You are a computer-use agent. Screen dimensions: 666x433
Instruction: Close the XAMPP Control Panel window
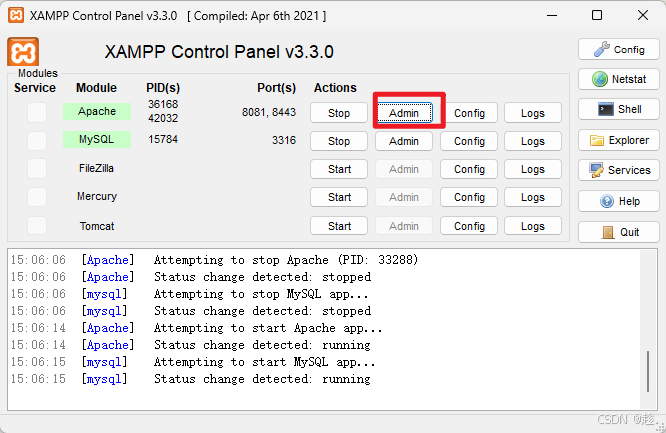(643, 15)
